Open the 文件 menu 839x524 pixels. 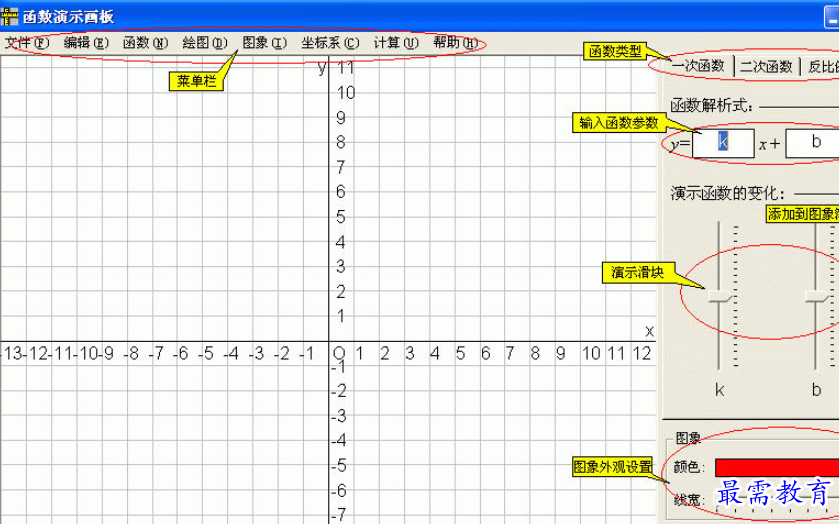click(x=26, y=43)
